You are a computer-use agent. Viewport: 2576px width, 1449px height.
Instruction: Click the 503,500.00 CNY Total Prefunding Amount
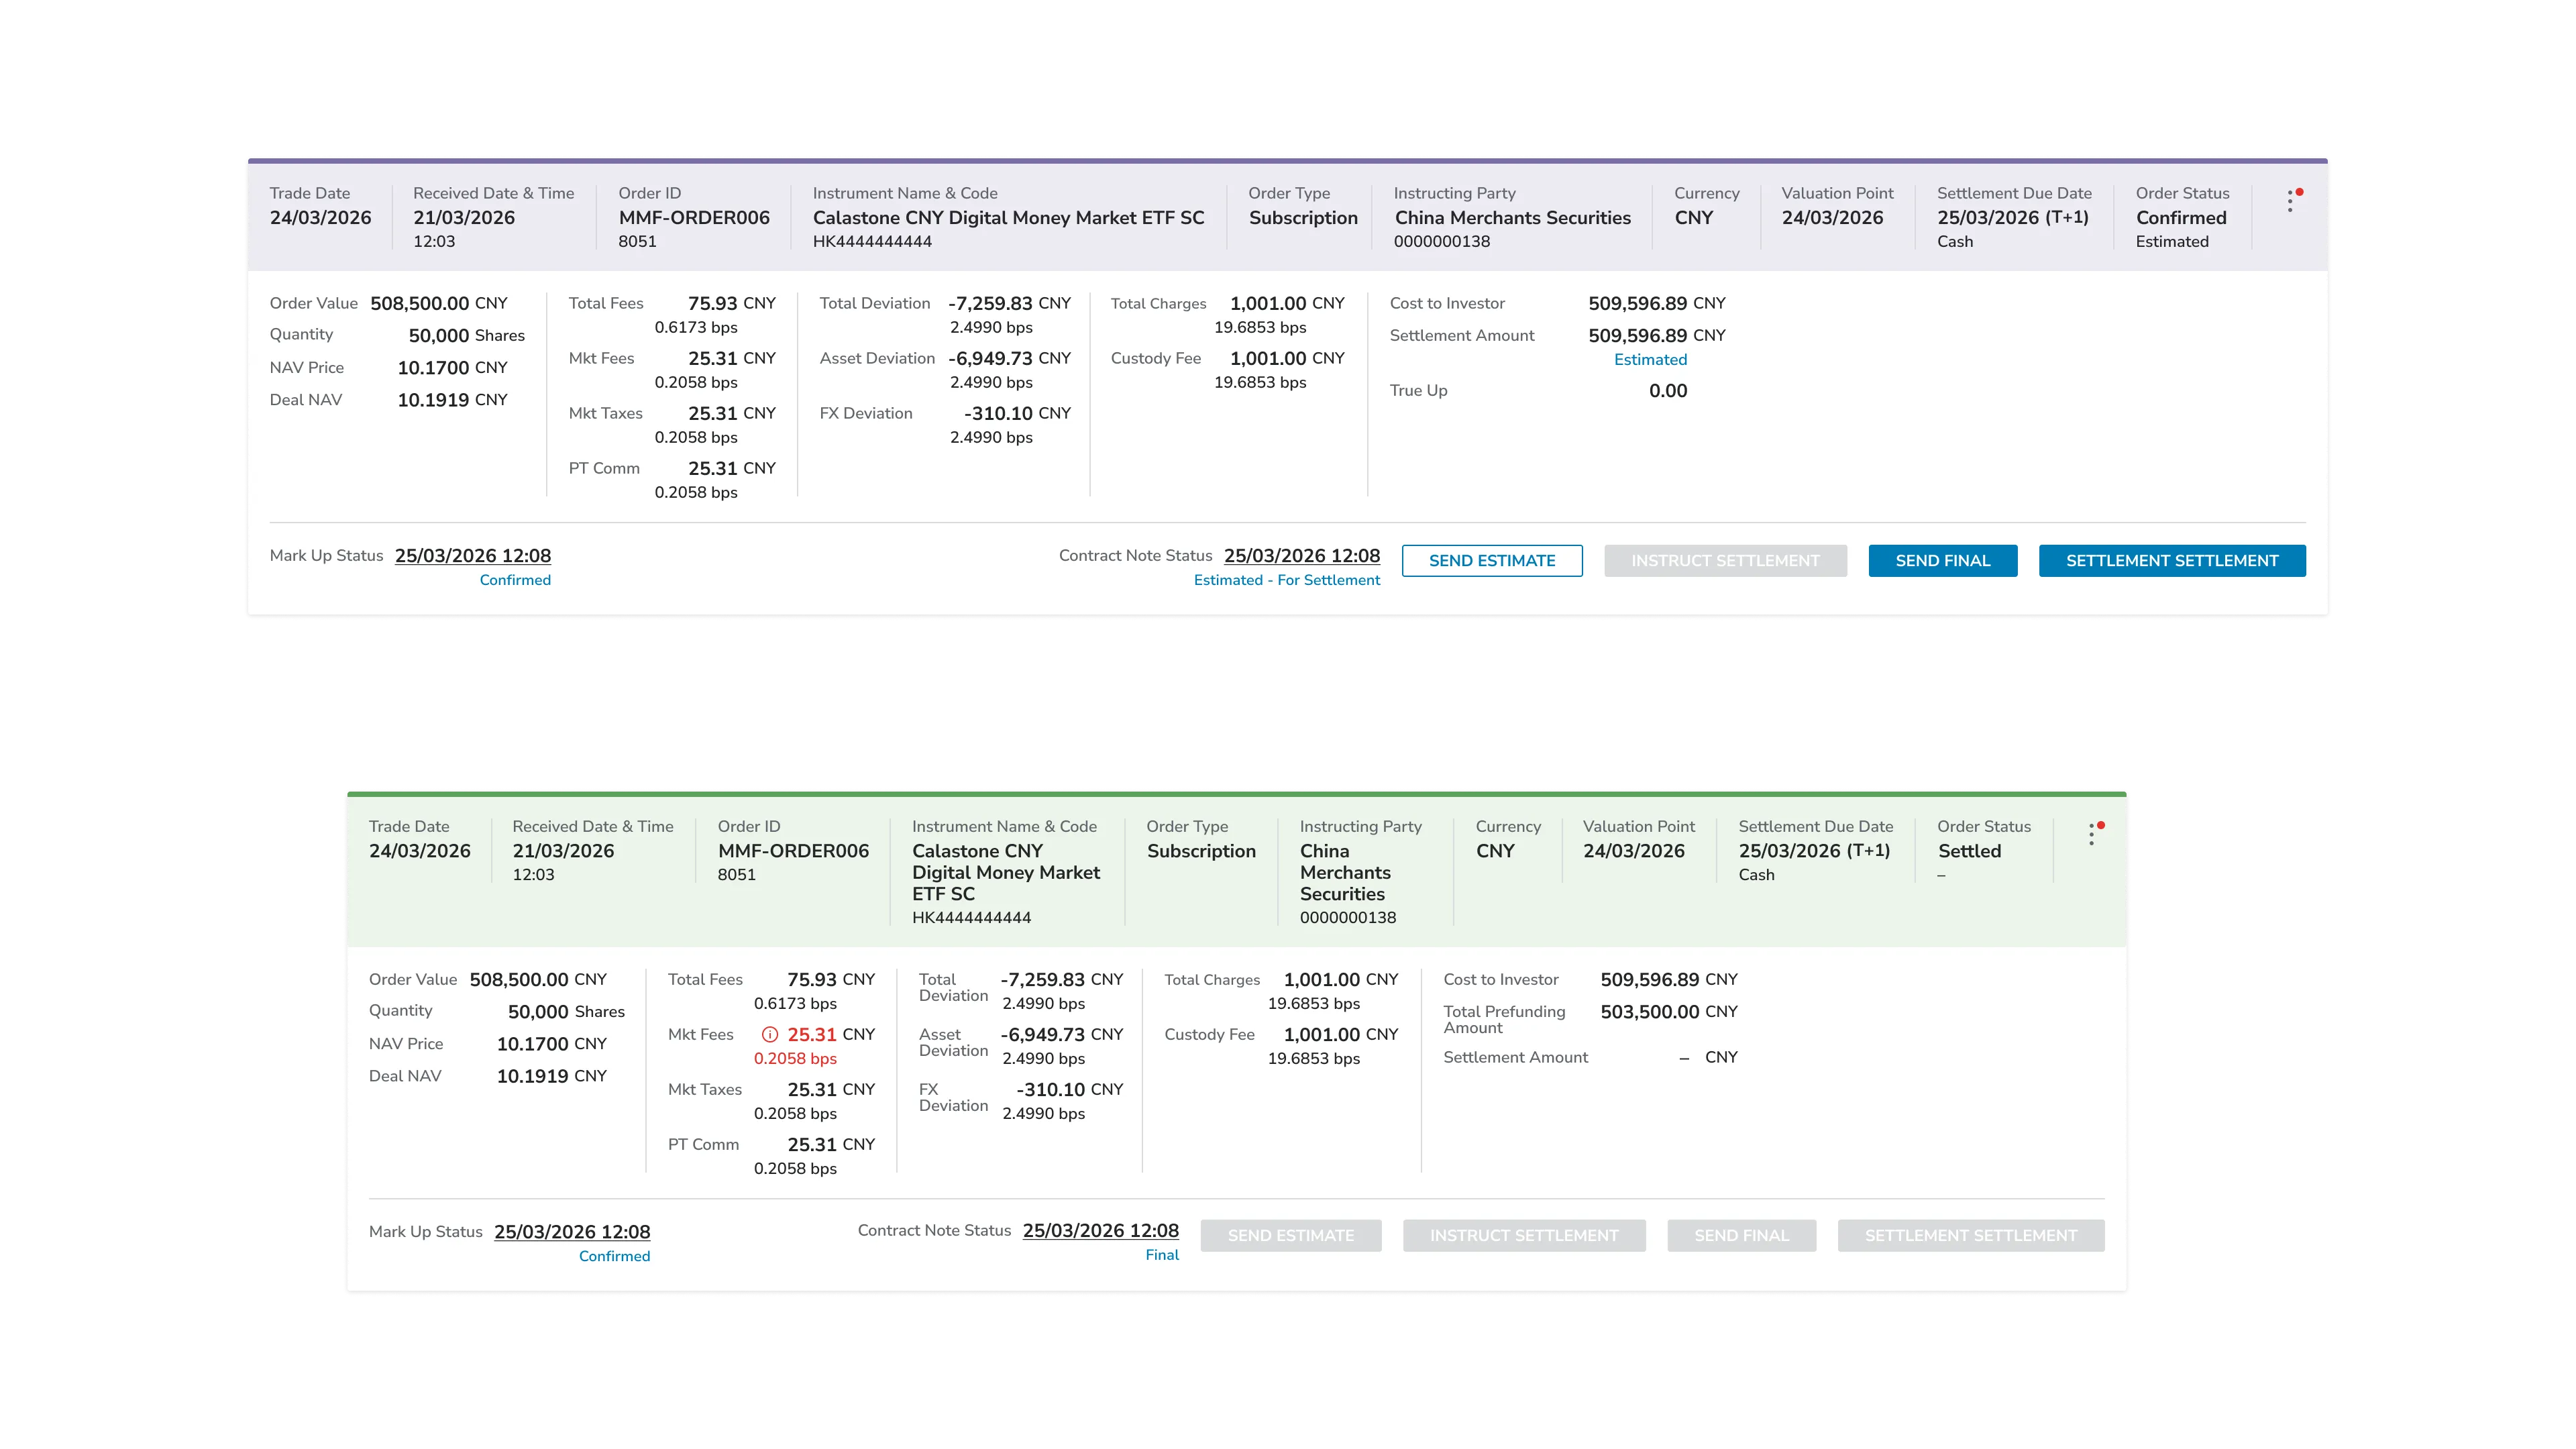click(1669, 1012)
